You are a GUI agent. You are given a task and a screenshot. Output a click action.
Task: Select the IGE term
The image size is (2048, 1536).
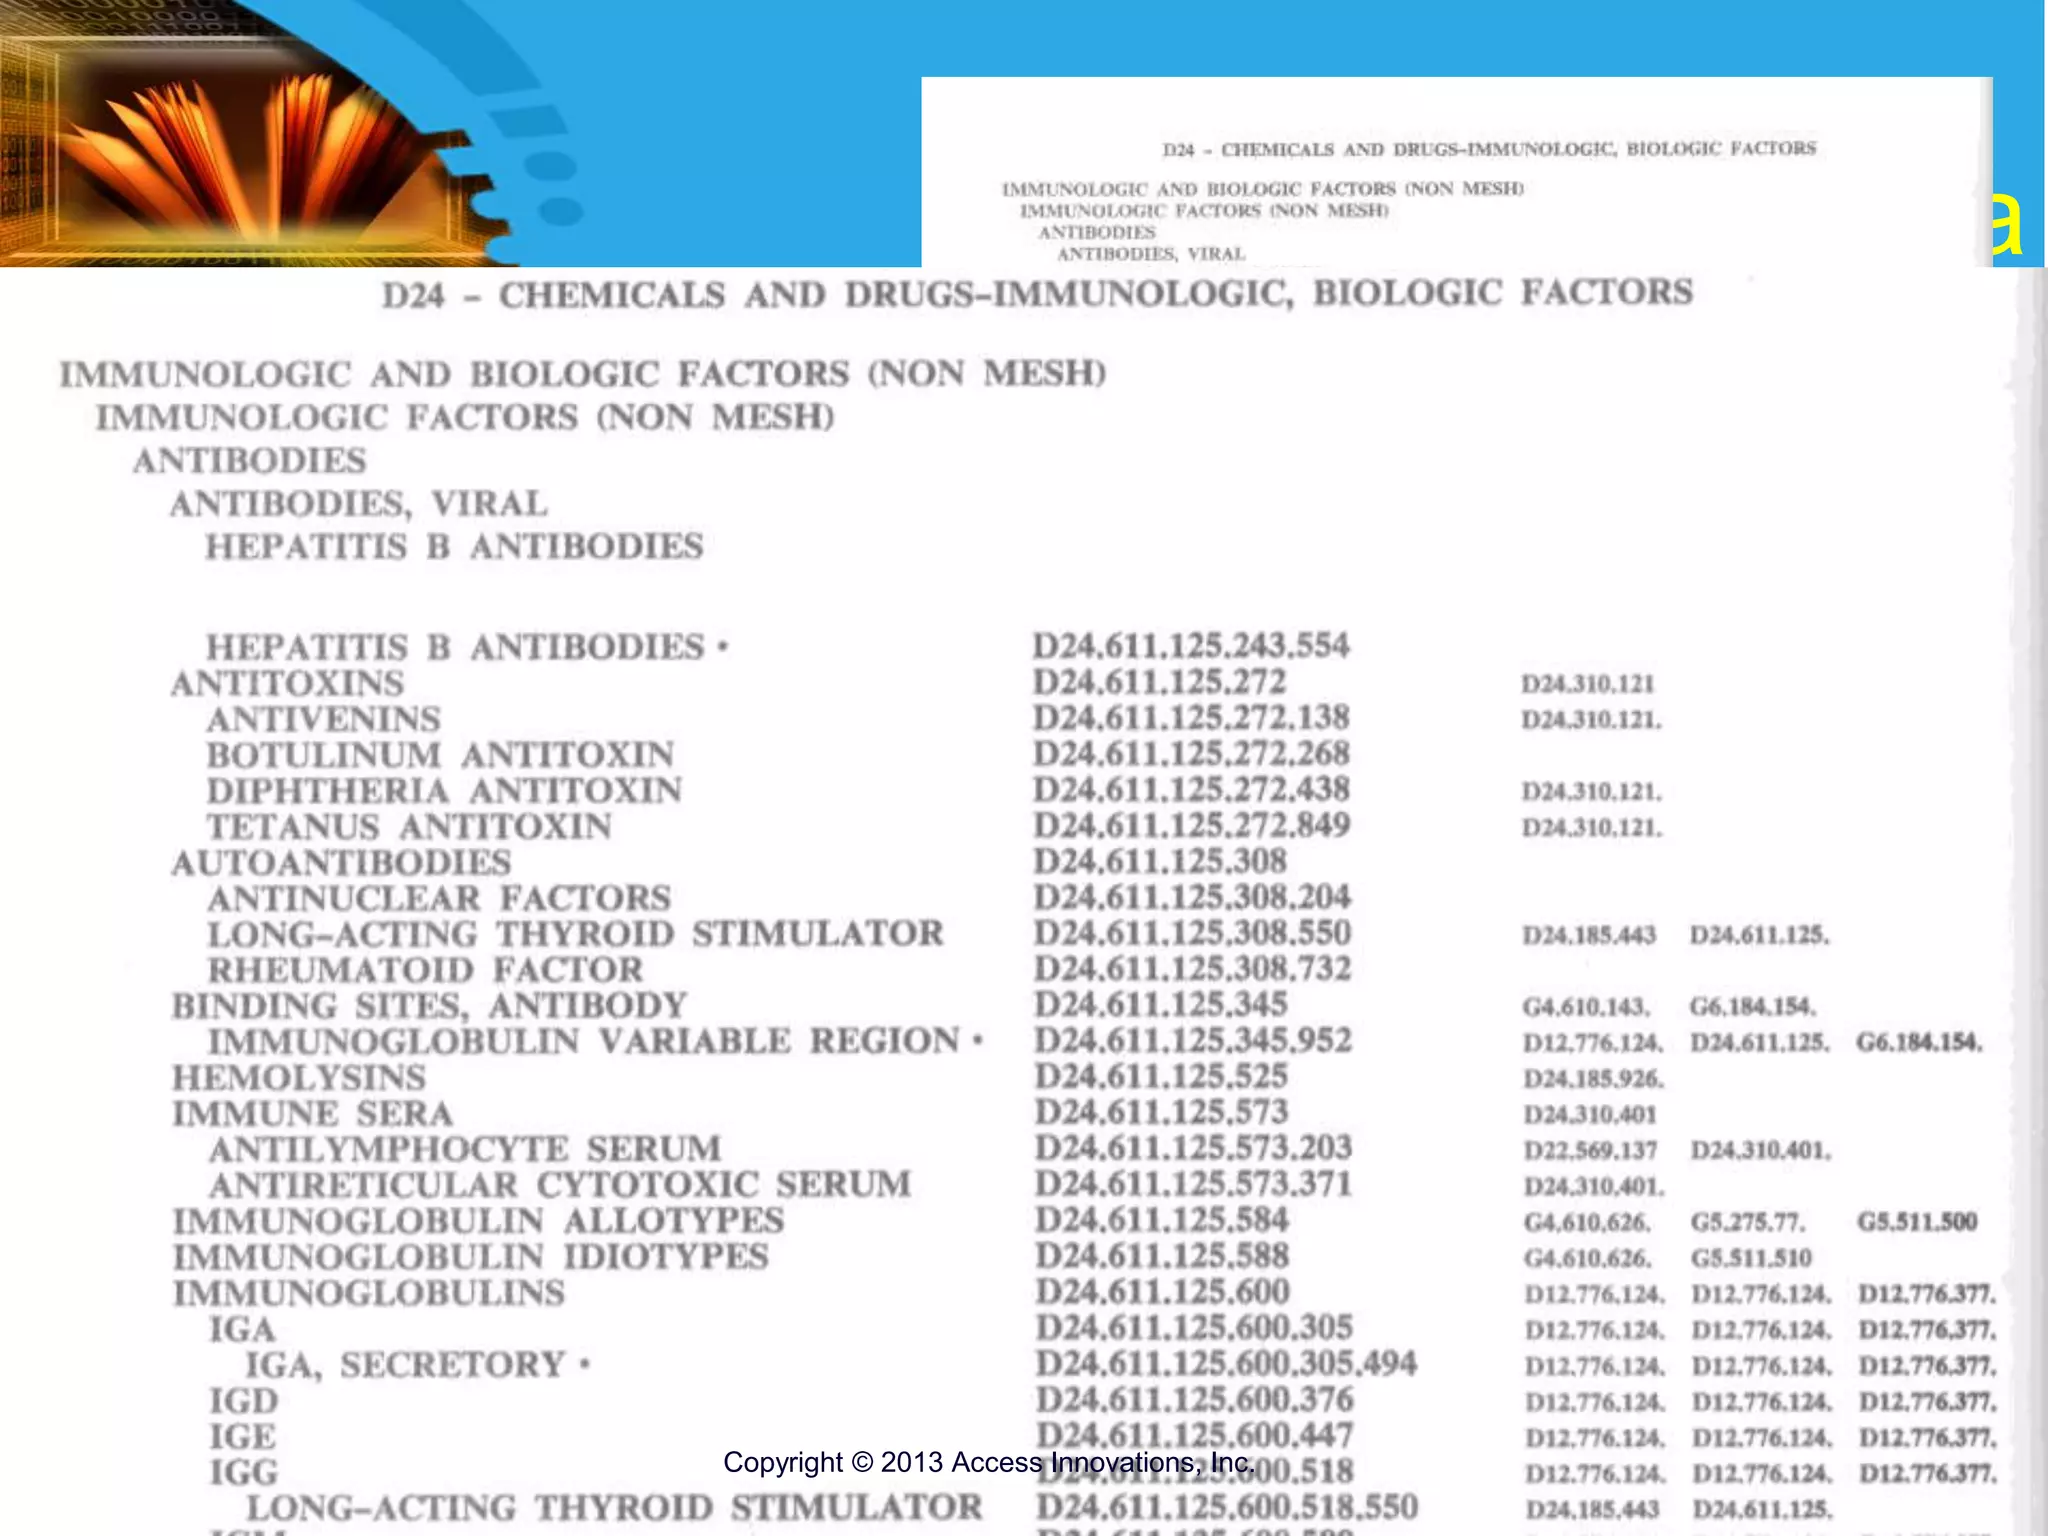tap(242, 1437)
